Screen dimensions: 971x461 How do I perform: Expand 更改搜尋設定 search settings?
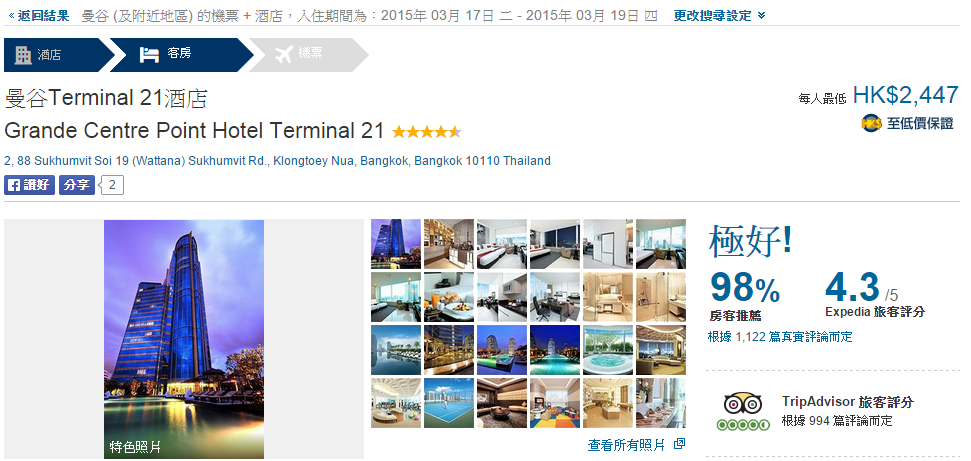tap(719, 15)
